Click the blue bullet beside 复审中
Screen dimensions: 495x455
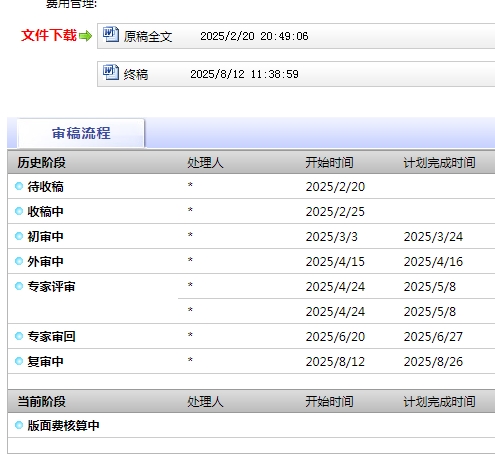tap(19, 361)
